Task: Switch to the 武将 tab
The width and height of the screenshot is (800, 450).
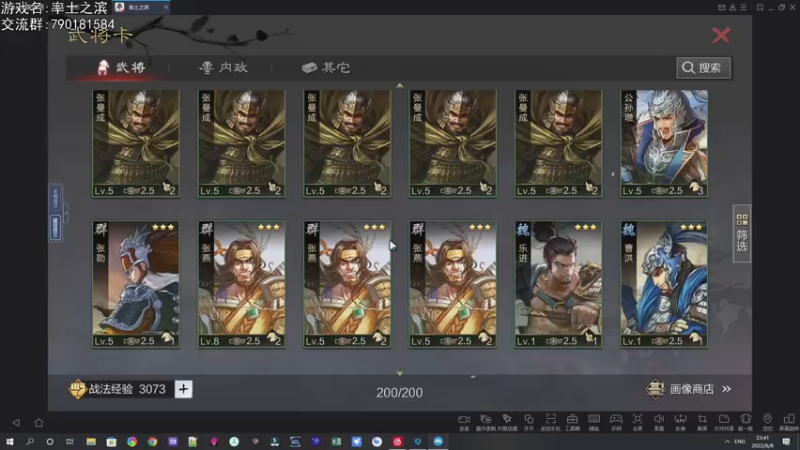Action: pyautogui.click(x=121, y=67)
